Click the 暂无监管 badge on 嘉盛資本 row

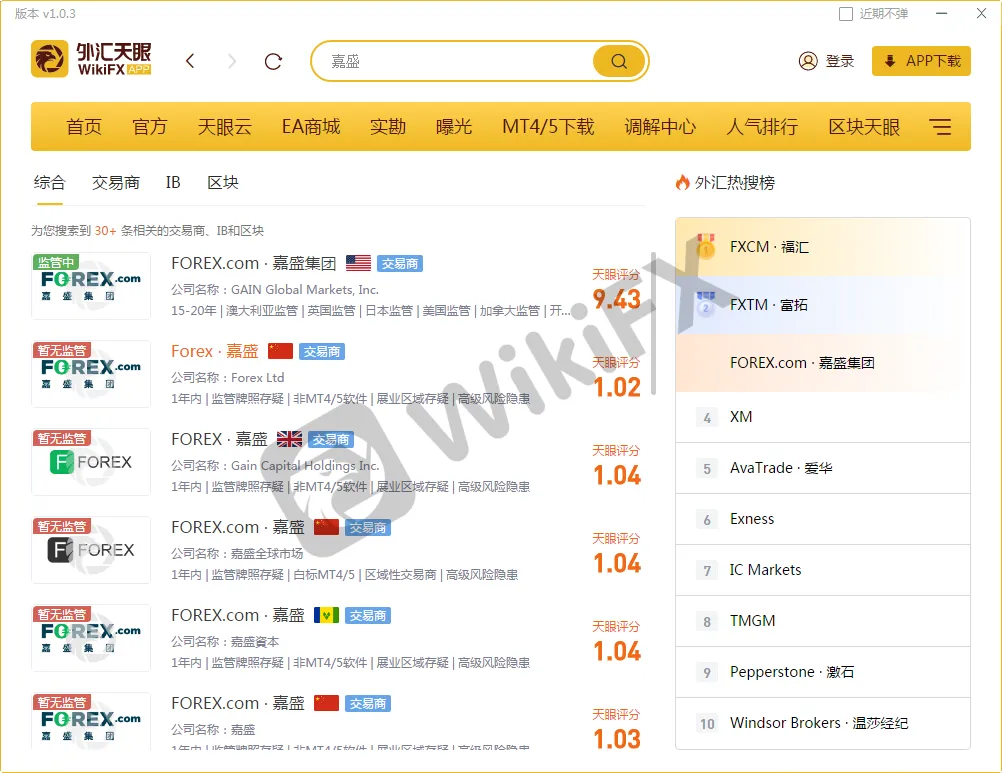[x=61, y=614]
